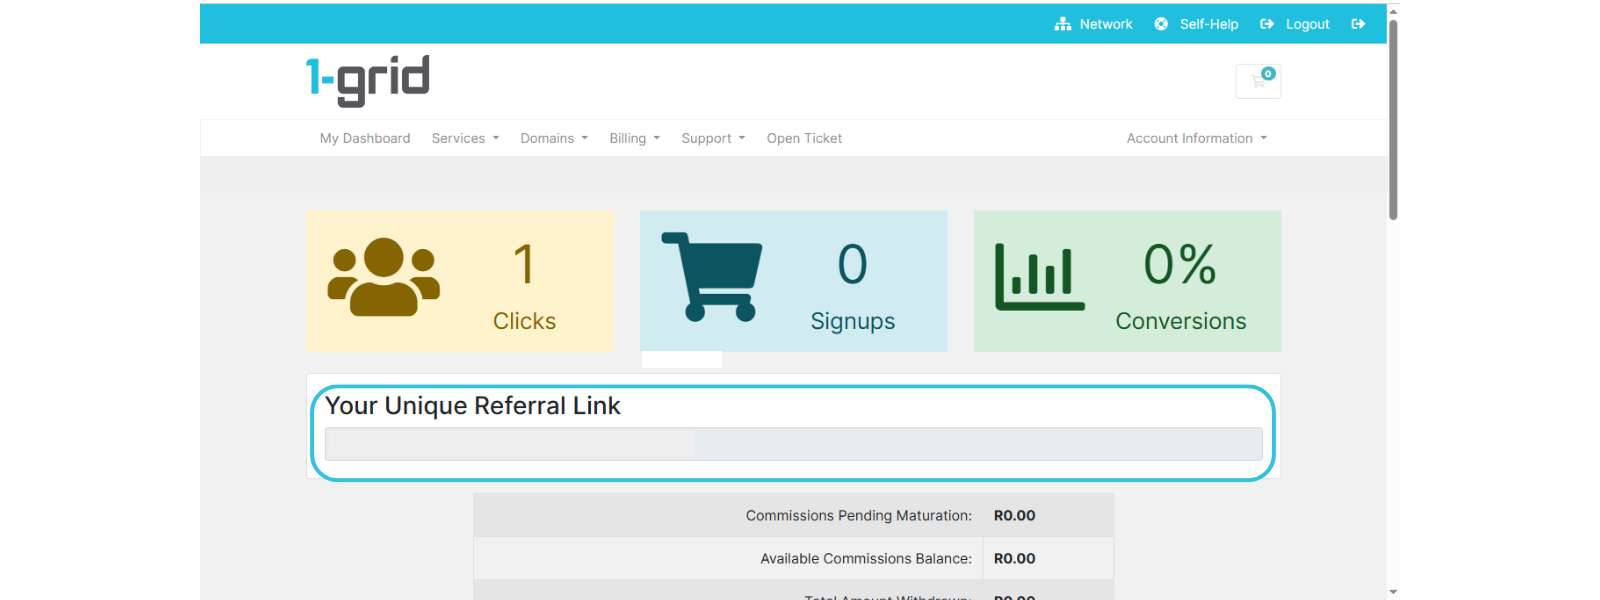Click the scrollbar down arrow

point(1393,592)
